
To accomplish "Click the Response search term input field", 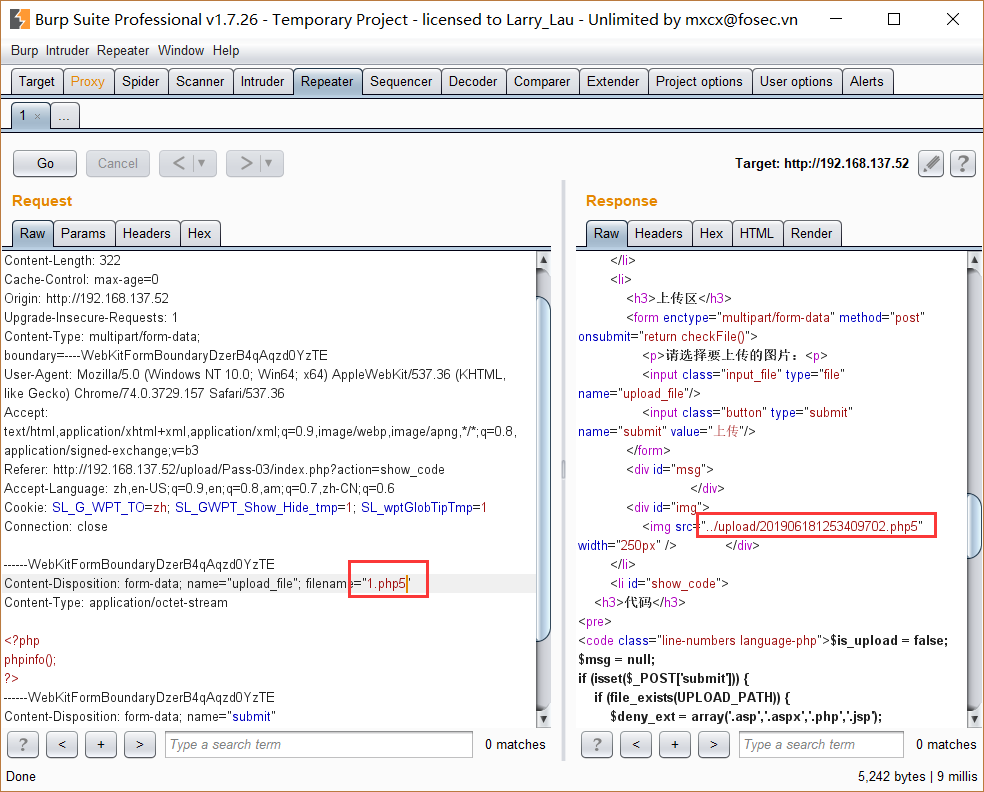I will coord(821,744).
